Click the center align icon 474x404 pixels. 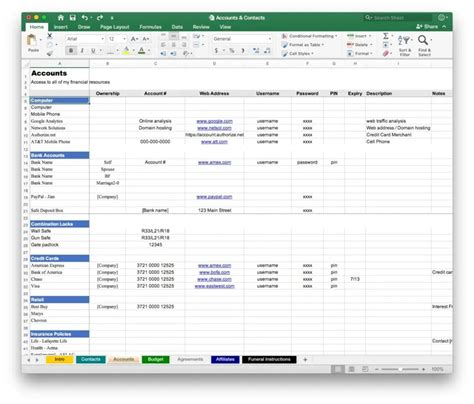pyautogui.click(x=174, y=45)
